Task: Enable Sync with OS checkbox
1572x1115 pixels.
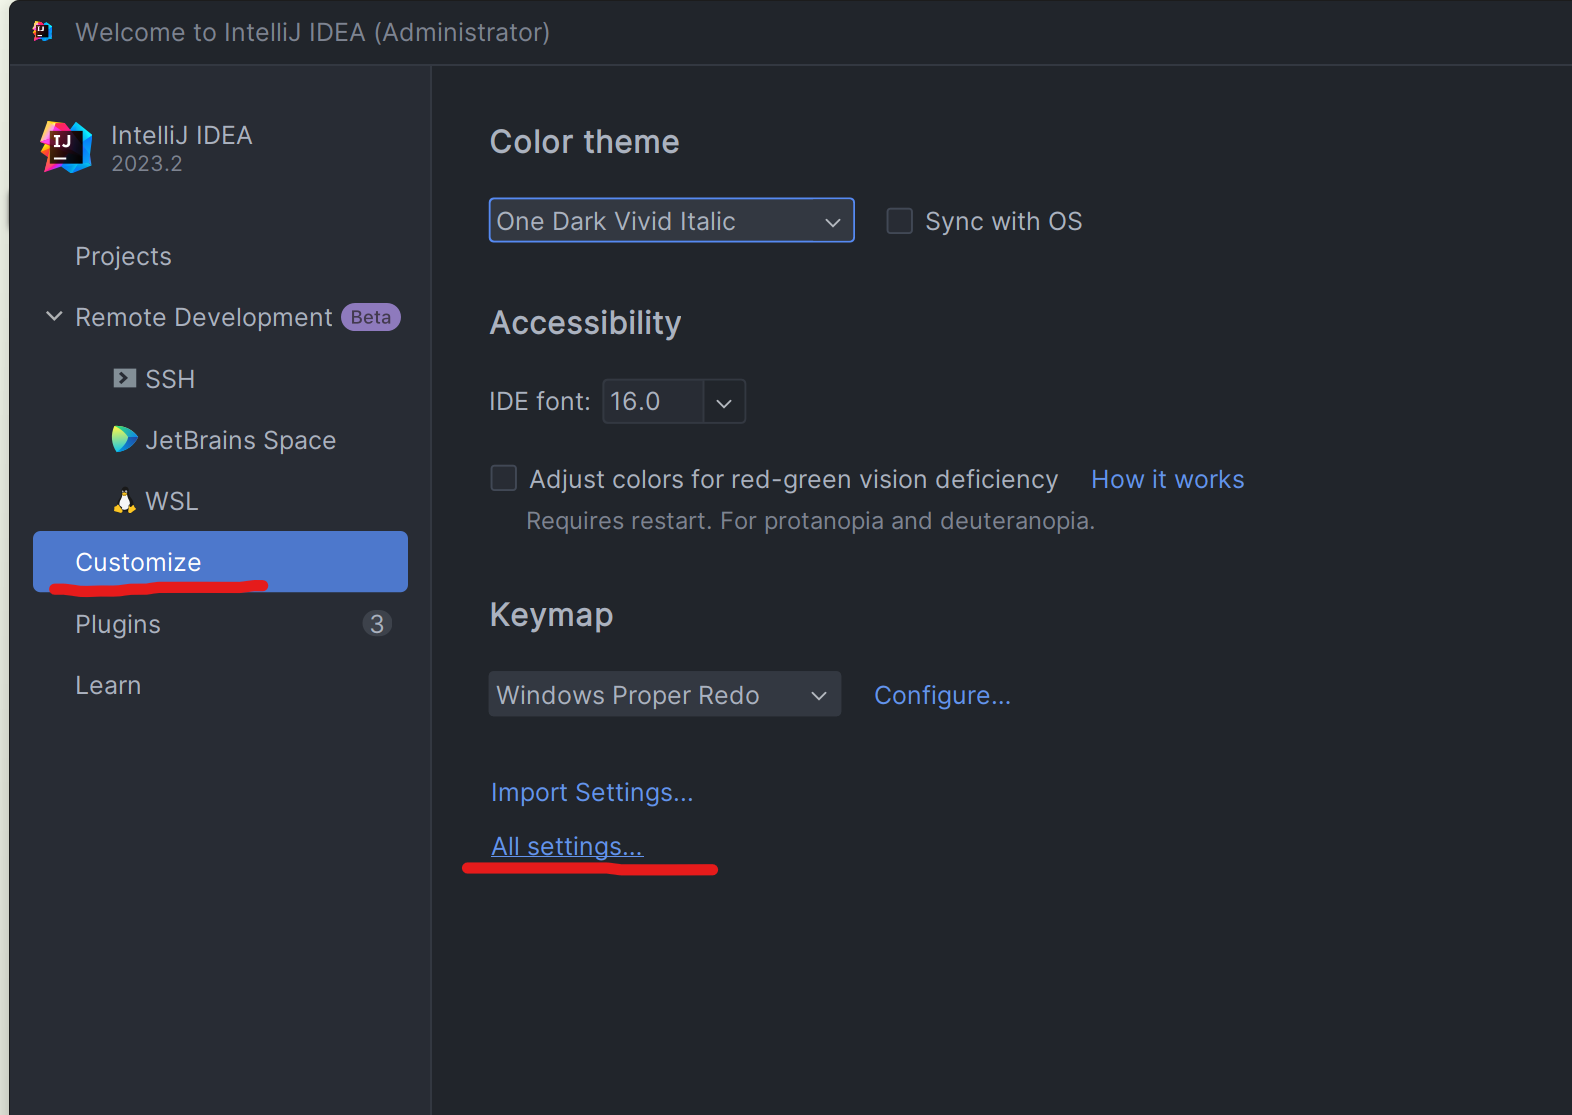Action: point(900,221)
